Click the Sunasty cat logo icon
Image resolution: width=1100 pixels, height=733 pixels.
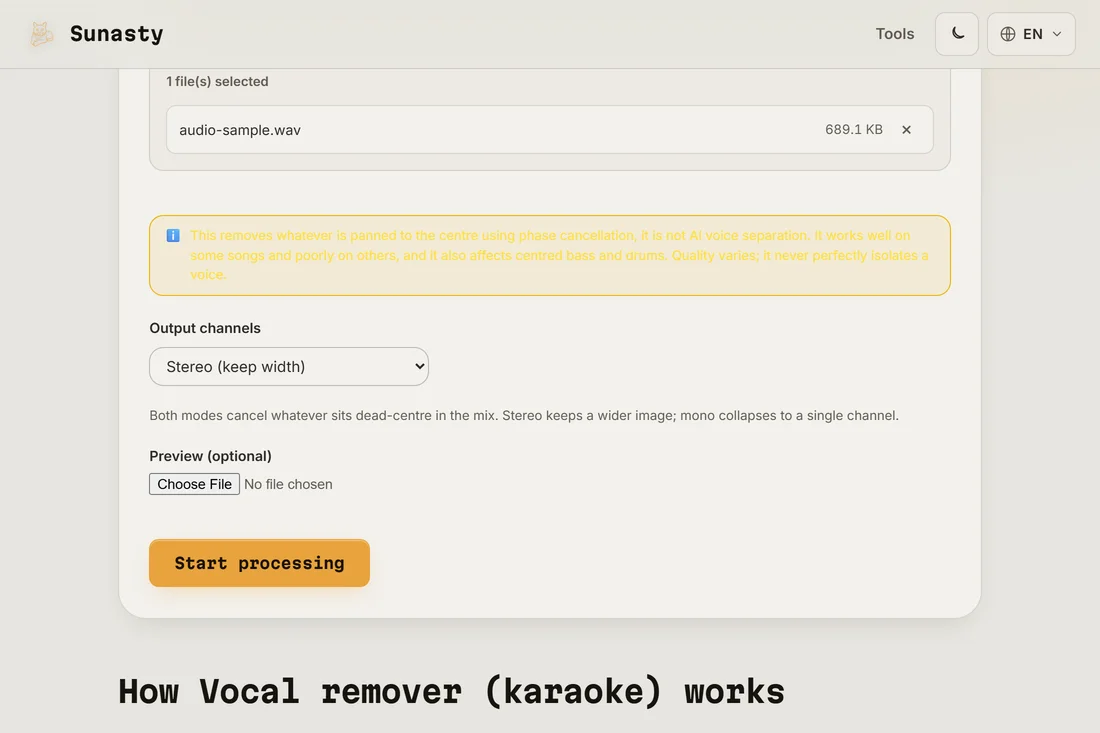coord(41,34)
